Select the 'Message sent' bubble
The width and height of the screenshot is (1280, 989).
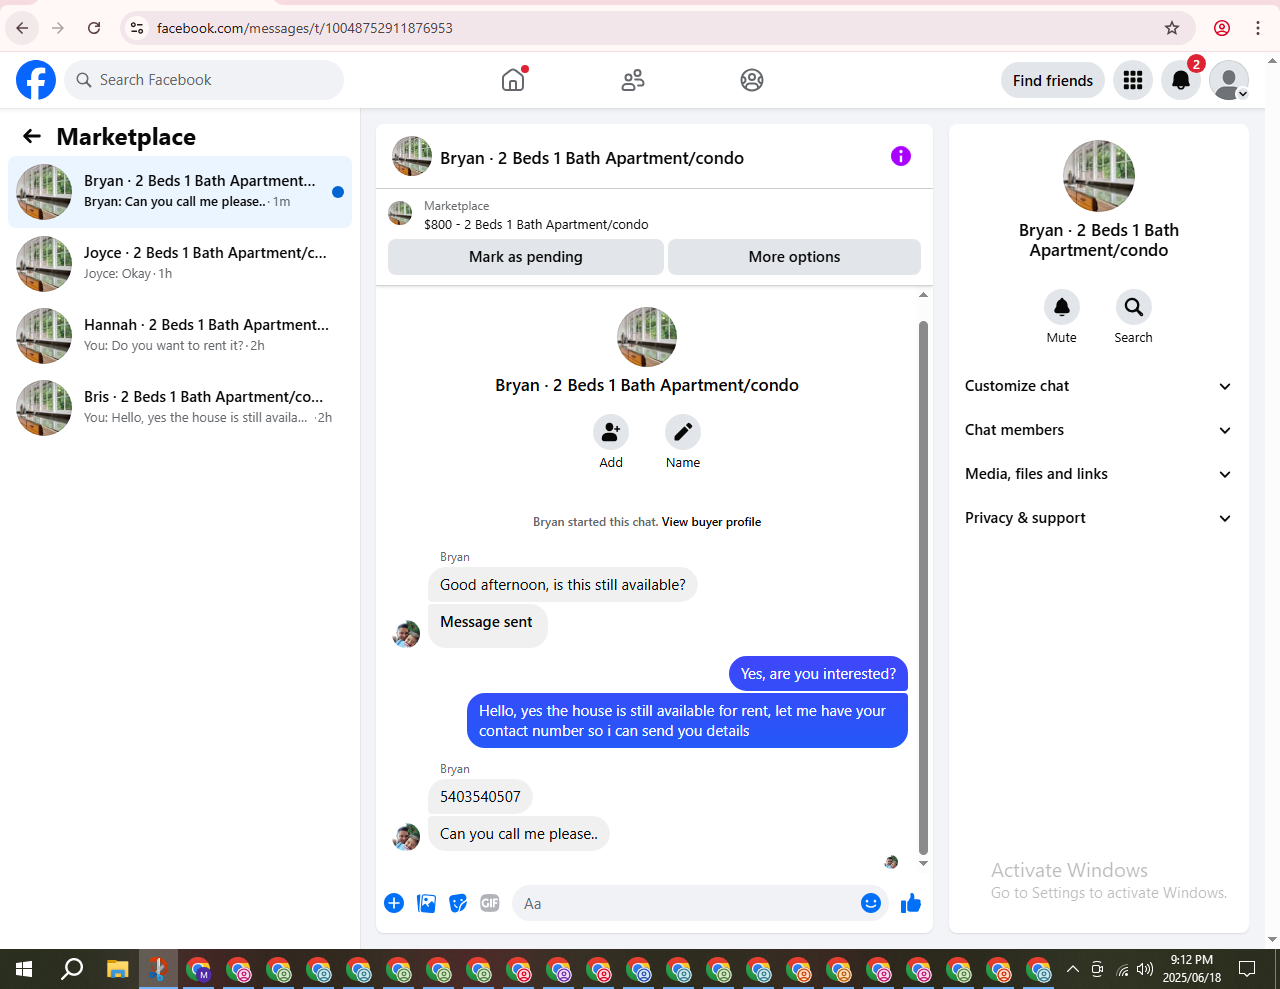coord(487,625)
